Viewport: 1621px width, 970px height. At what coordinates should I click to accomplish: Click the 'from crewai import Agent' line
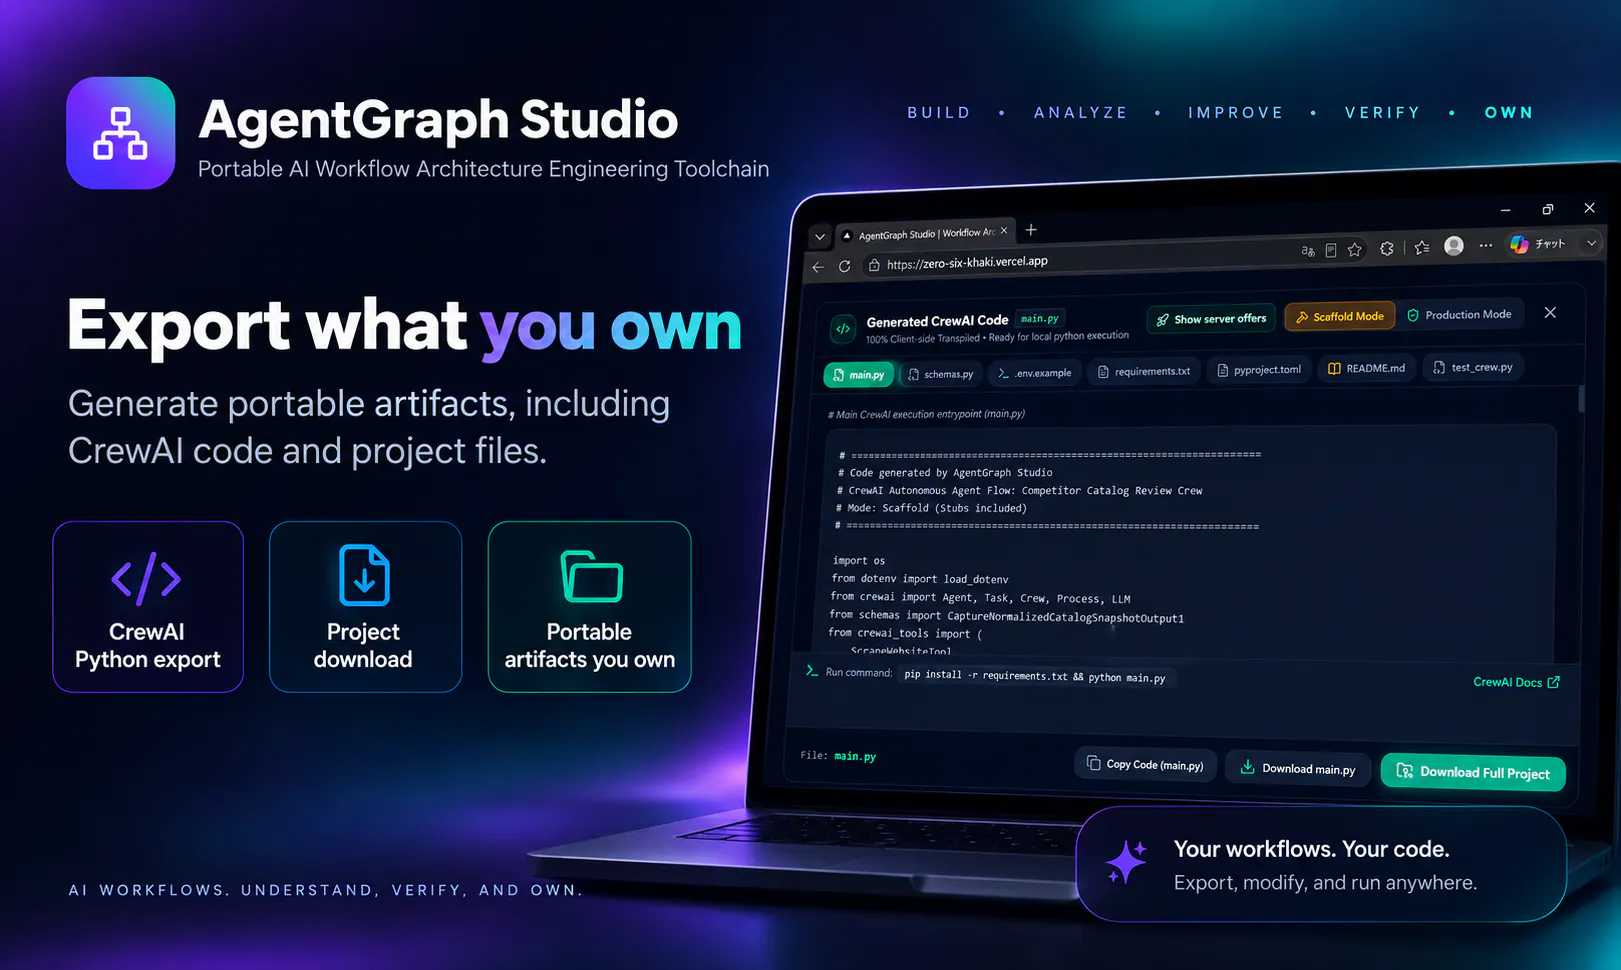click(980, 598)
